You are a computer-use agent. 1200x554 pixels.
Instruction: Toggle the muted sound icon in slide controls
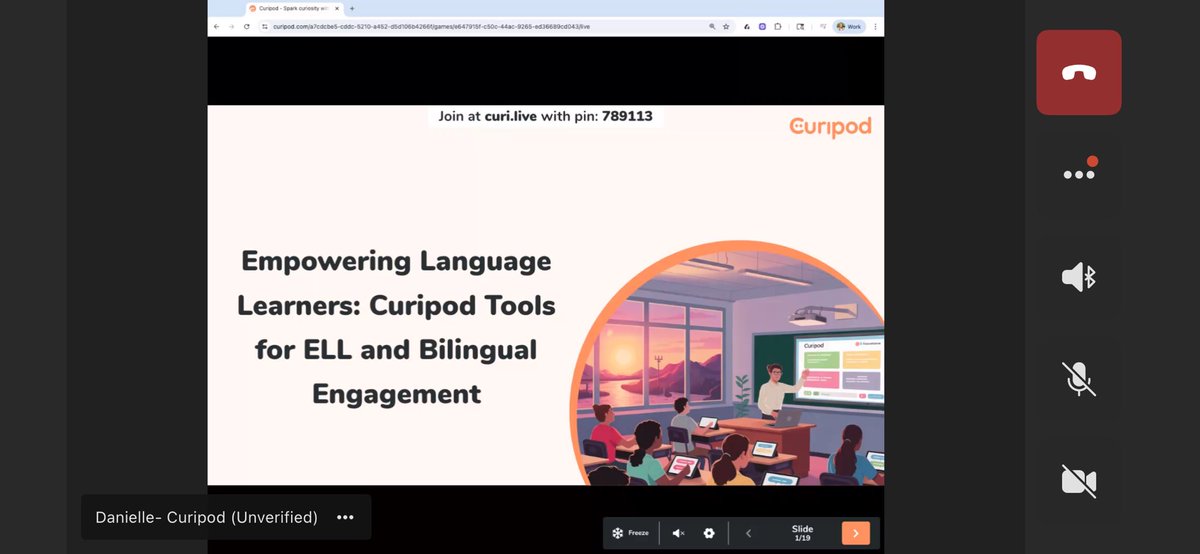[x=678, y=533]
